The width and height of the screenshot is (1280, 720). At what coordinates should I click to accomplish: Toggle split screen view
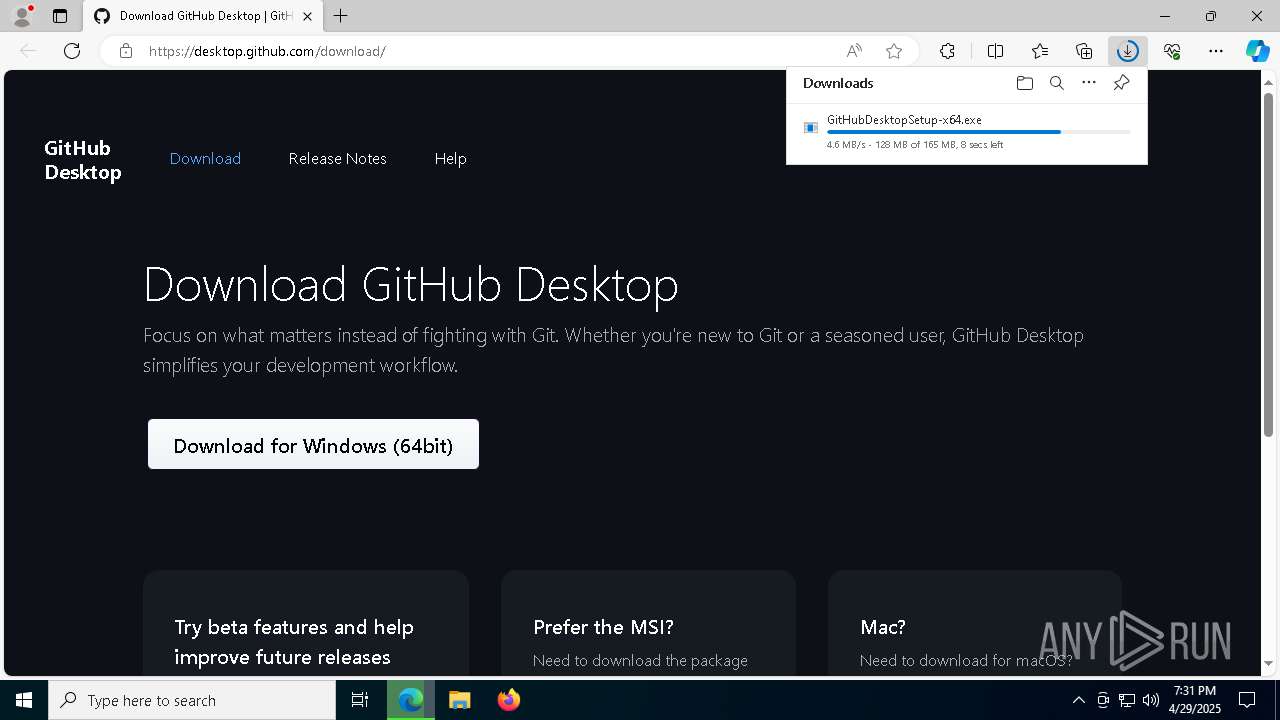(995, 51)
